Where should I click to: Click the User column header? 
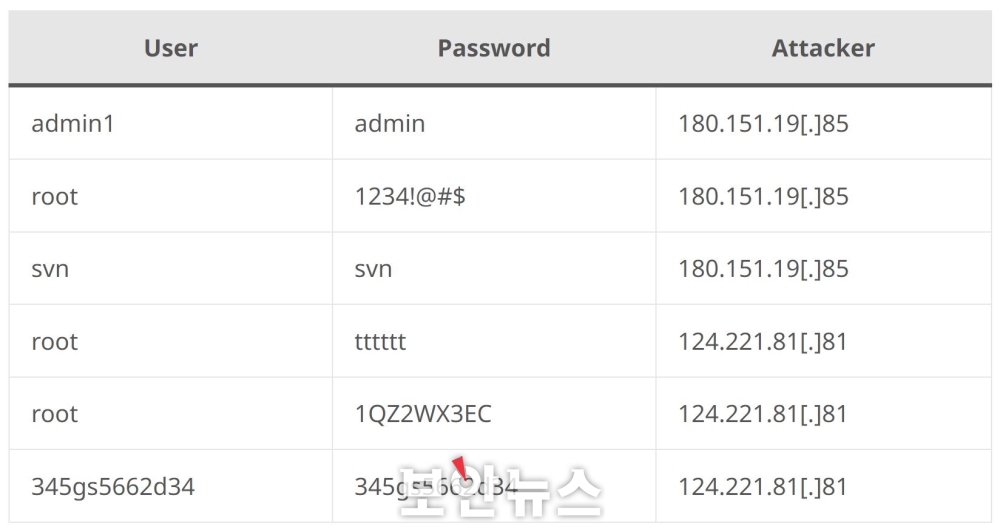(x=170, y=48)
